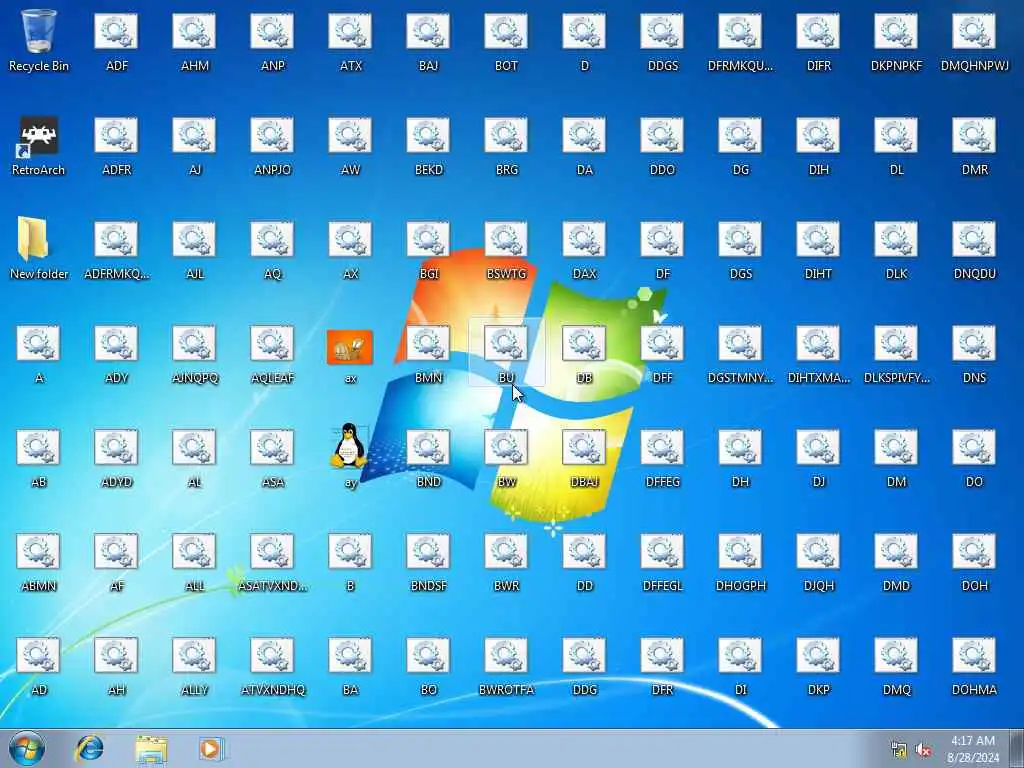This screenshot has width=1024, height=768.
Task: Click the orange snail icon named ax
Action: 350,347
